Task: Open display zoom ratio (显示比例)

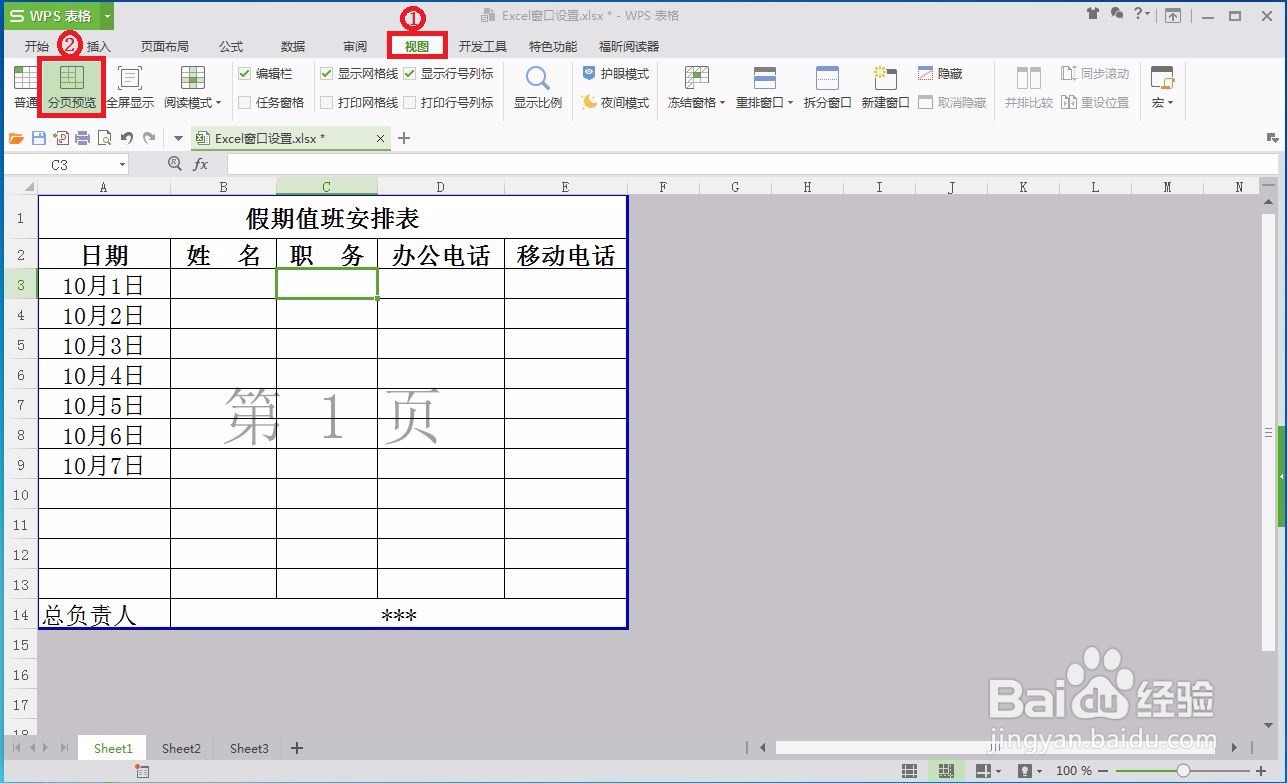Action: (538, 88)
